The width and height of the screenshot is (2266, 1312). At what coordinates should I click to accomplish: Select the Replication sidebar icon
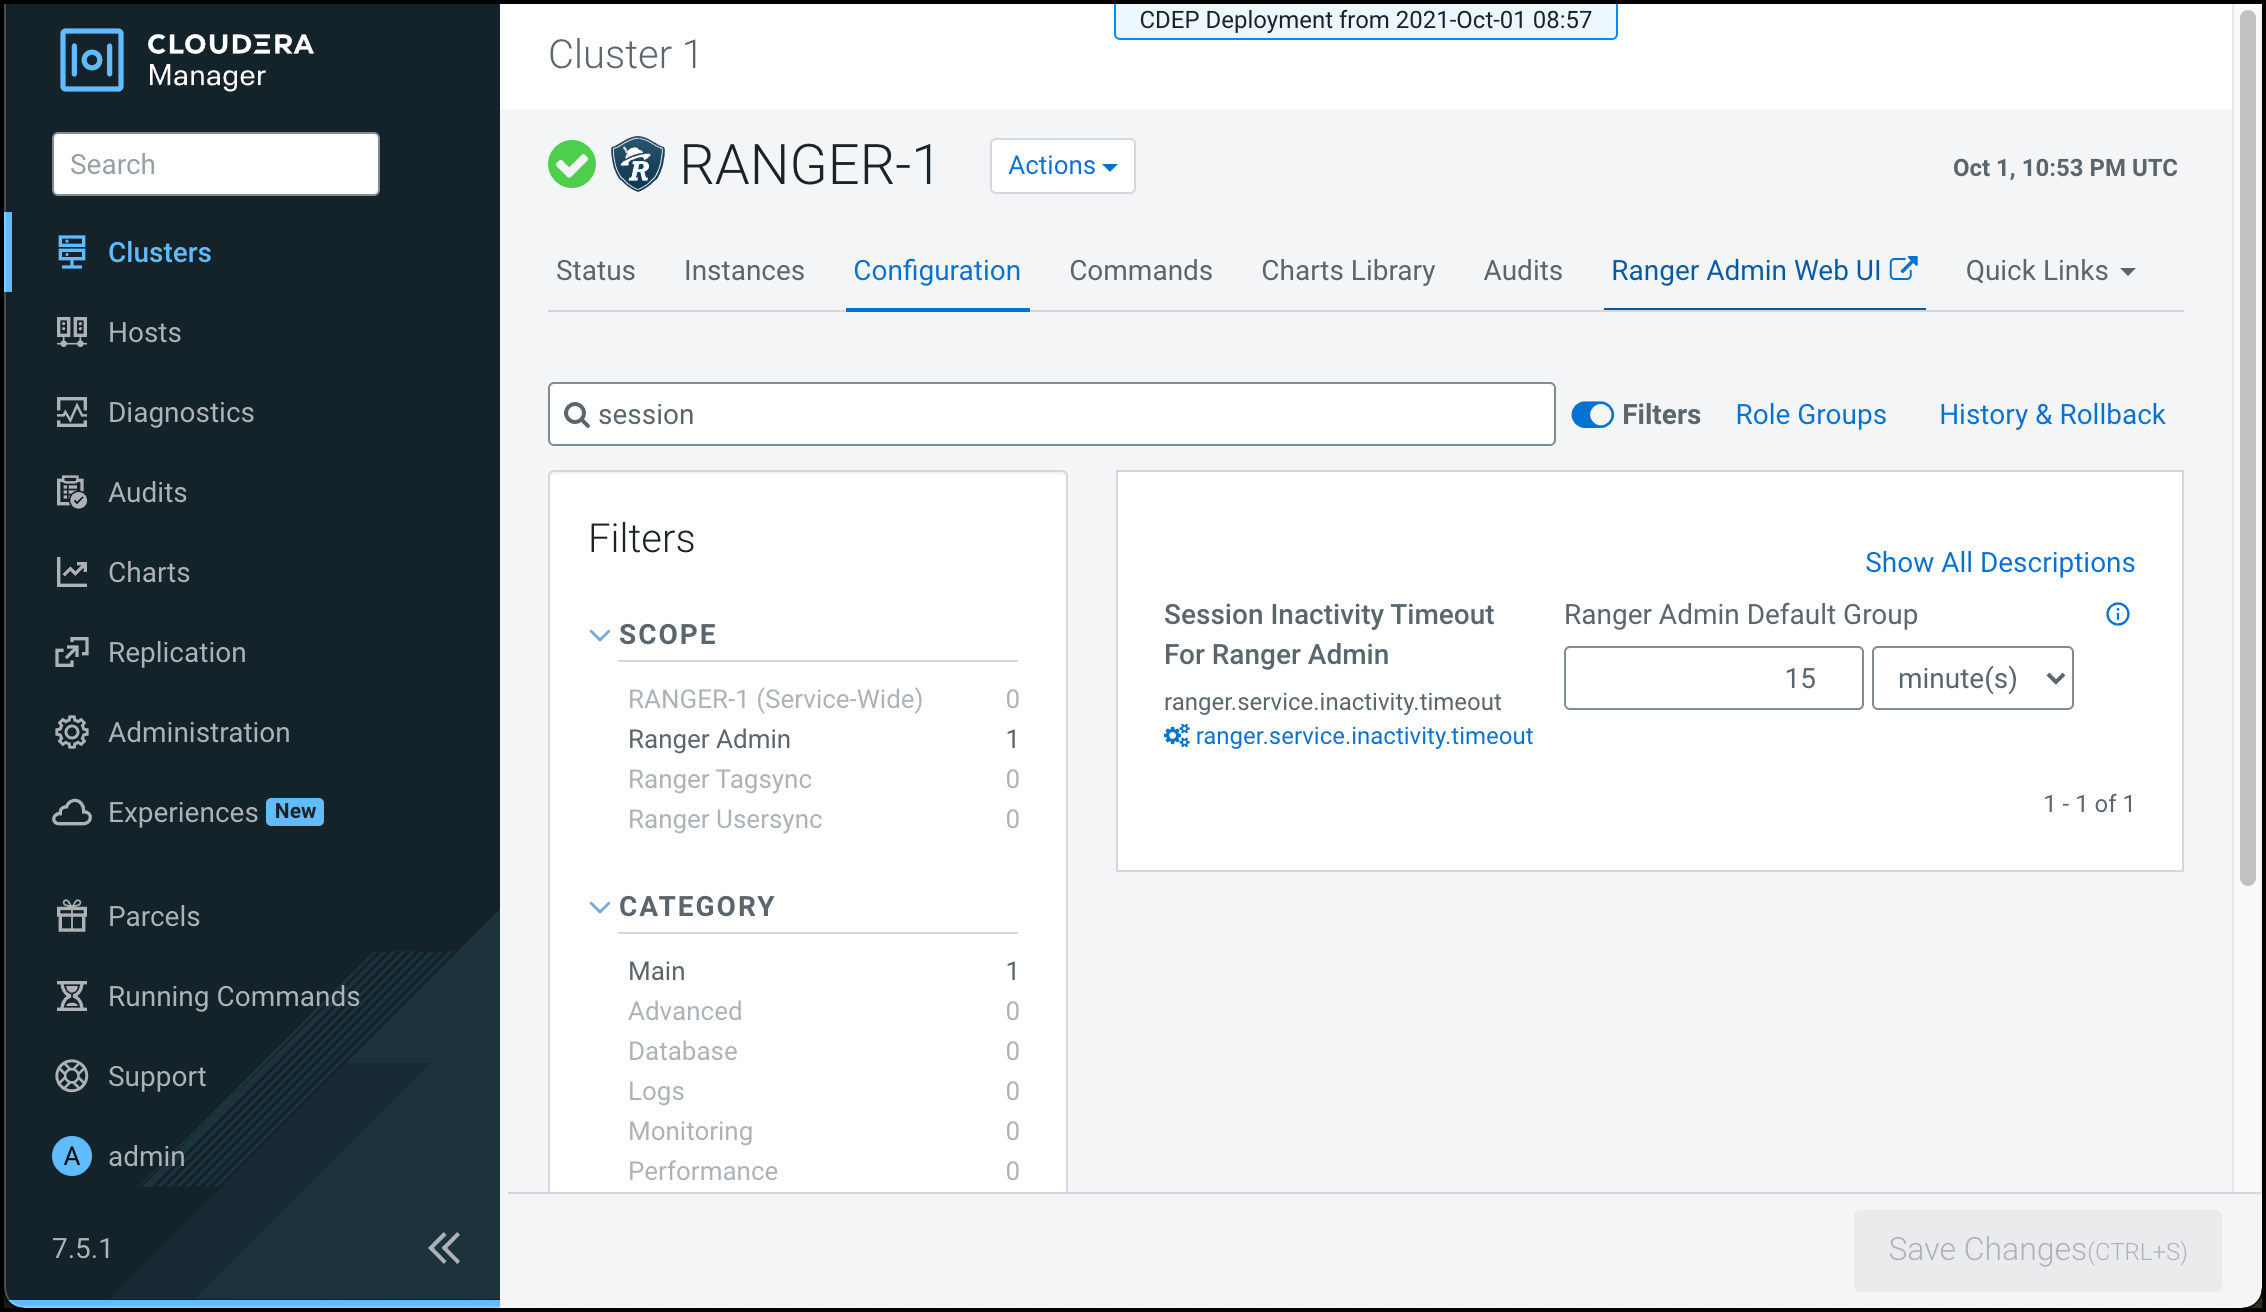point(71,652)
